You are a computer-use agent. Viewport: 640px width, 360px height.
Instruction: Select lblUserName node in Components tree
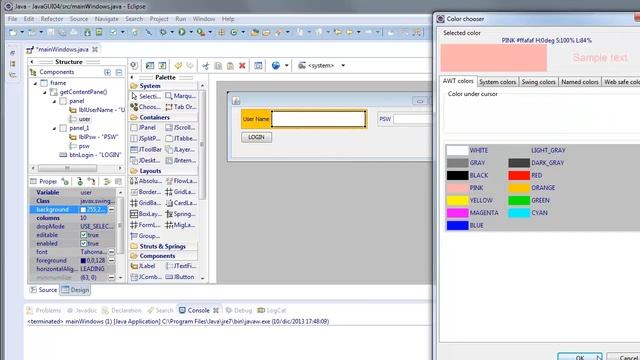coord(97,110)
